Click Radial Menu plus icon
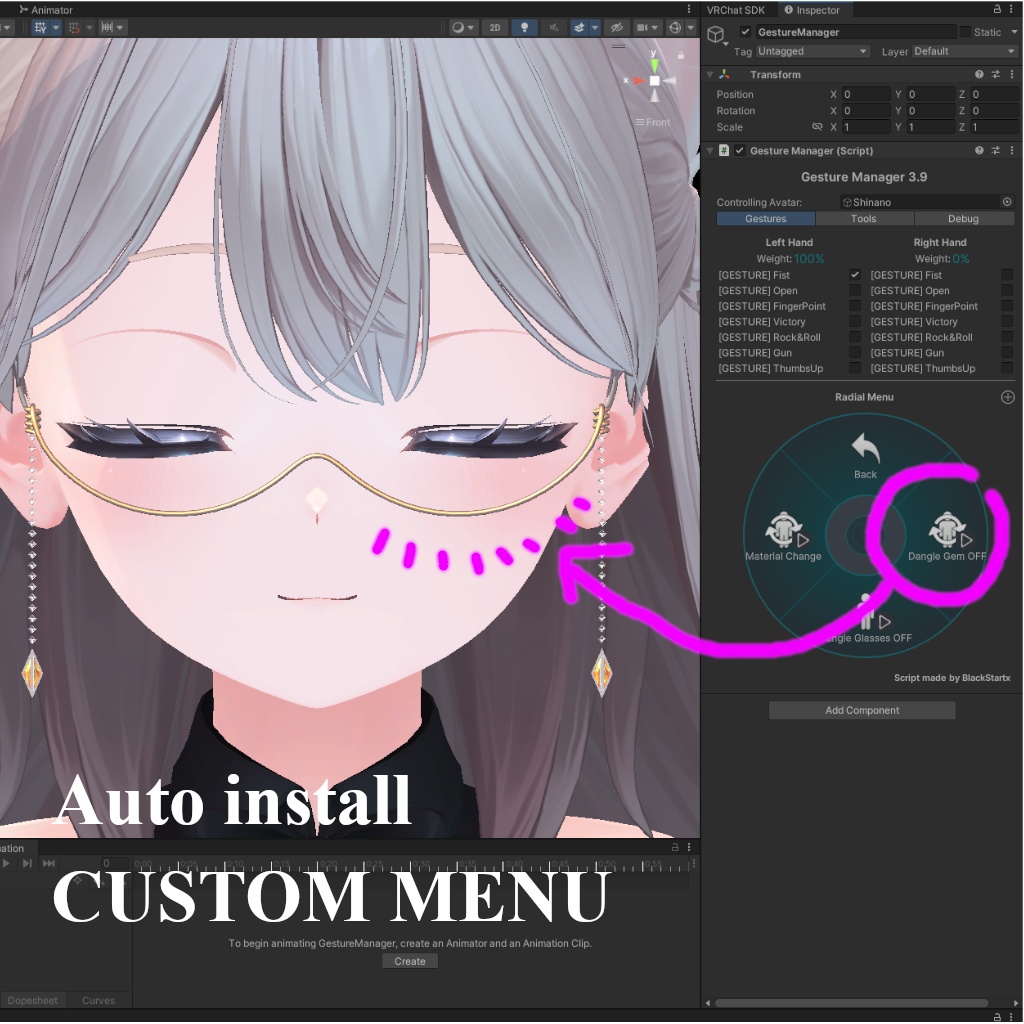 click(1008, 397)
